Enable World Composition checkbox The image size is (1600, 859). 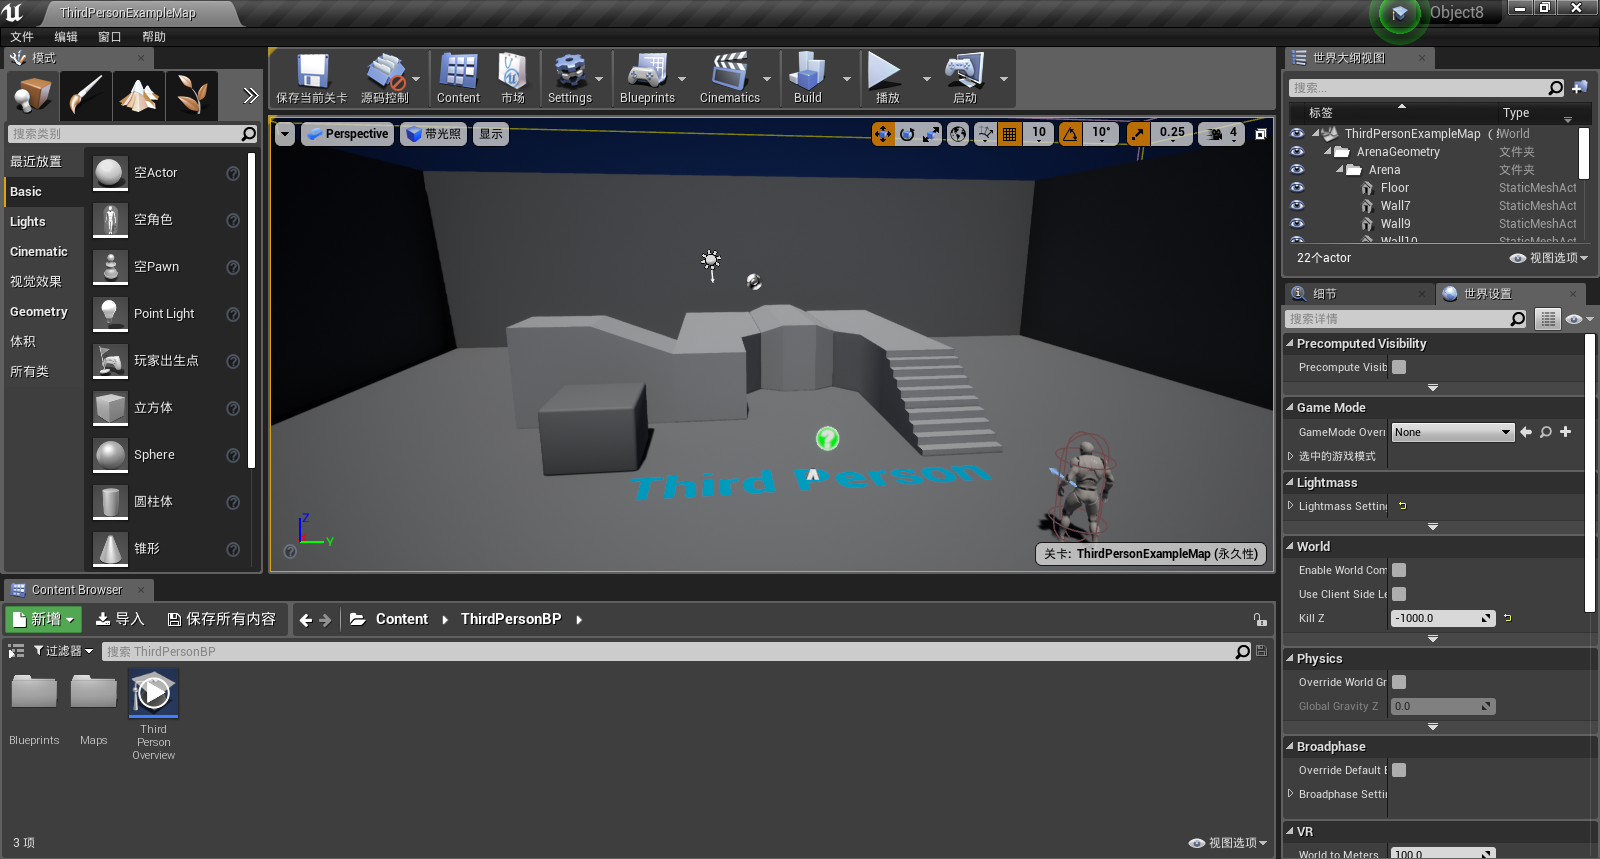[x=1399, y=570]
